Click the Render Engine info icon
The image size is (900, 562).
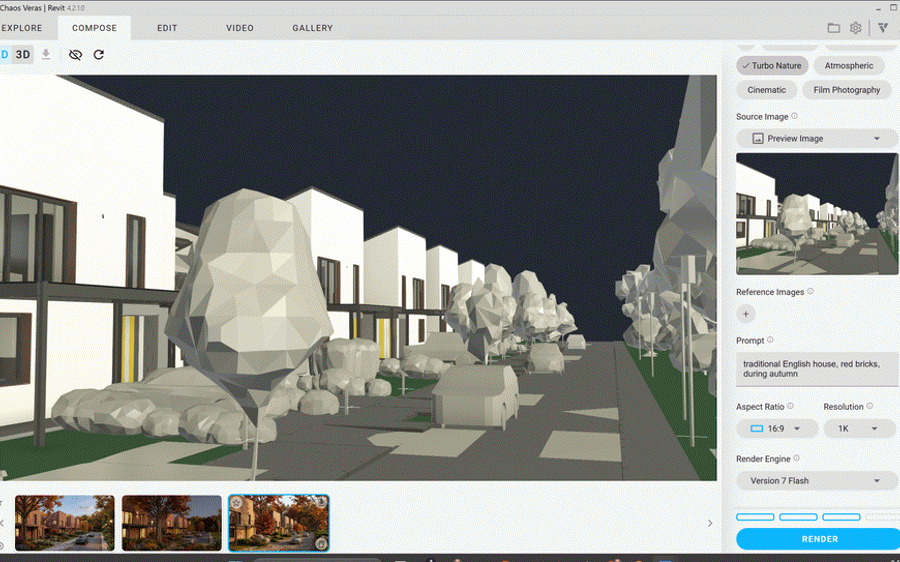click(x=796, y=458)
